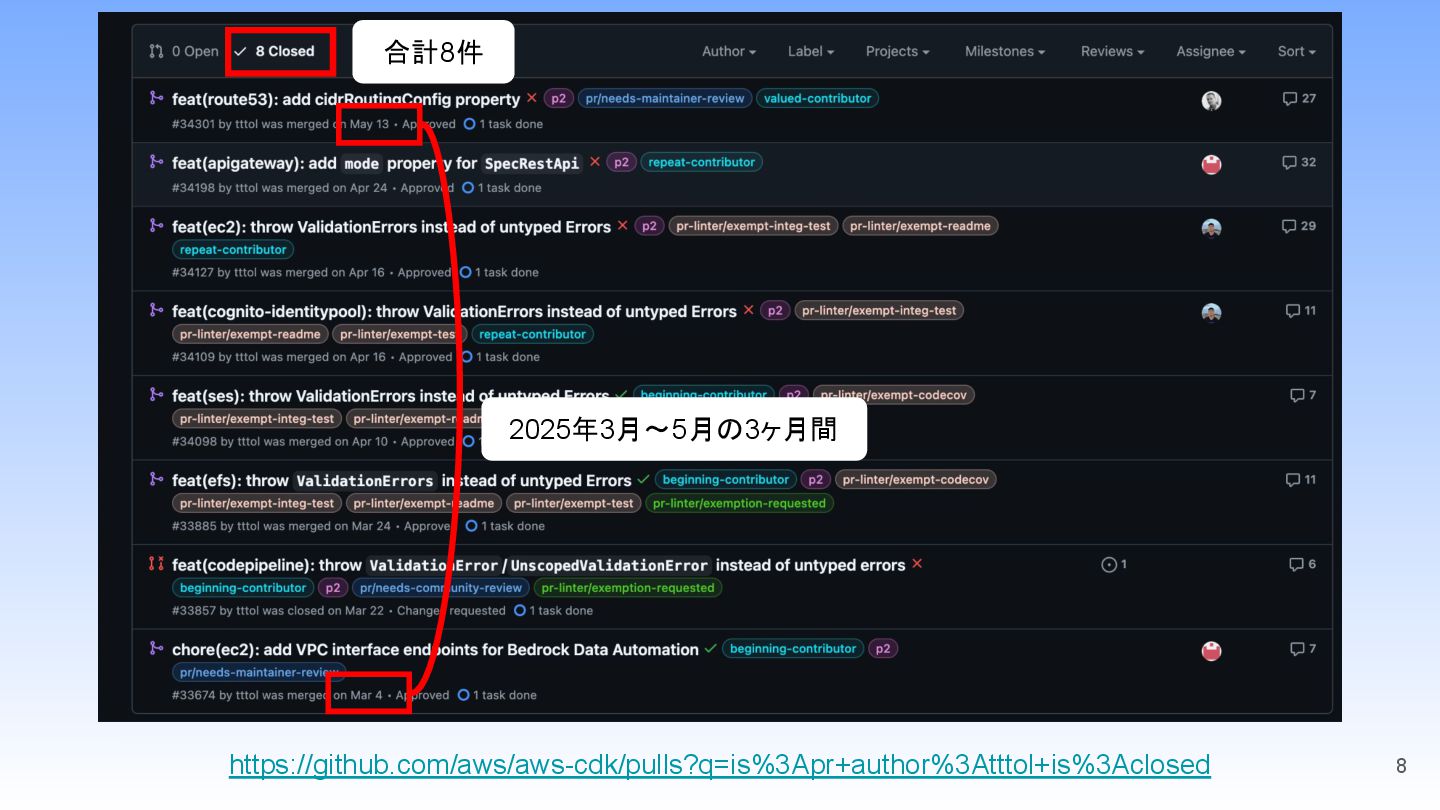The width and height of the screenshot is (1440, 810).
Task: Click failed checks X on feat(codepipeline) PR
Action: click(x=917, y=564)
